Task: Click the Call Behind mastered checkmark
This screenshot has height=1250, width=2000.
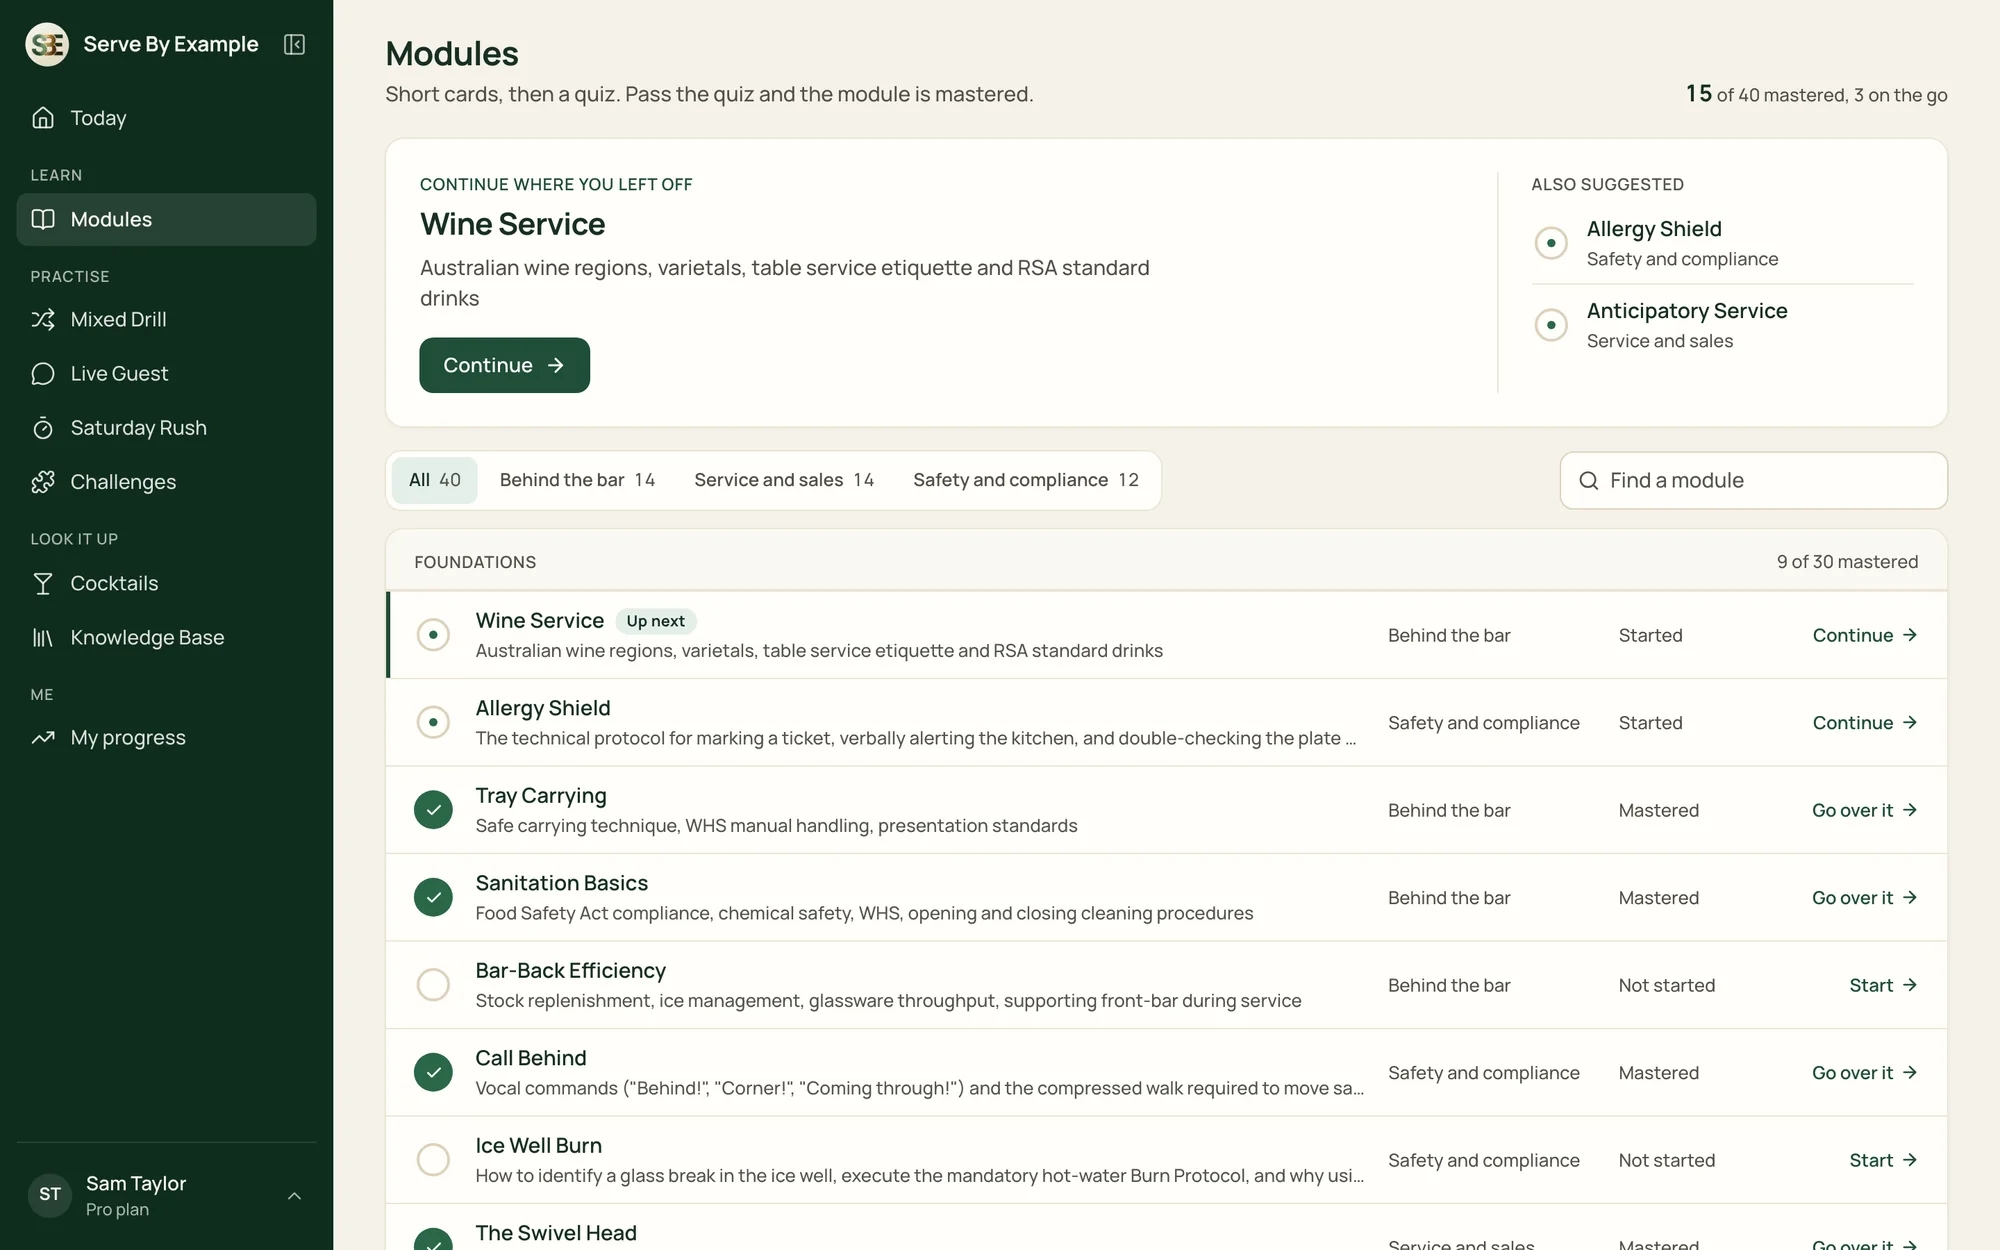Action: (433, 1072)
